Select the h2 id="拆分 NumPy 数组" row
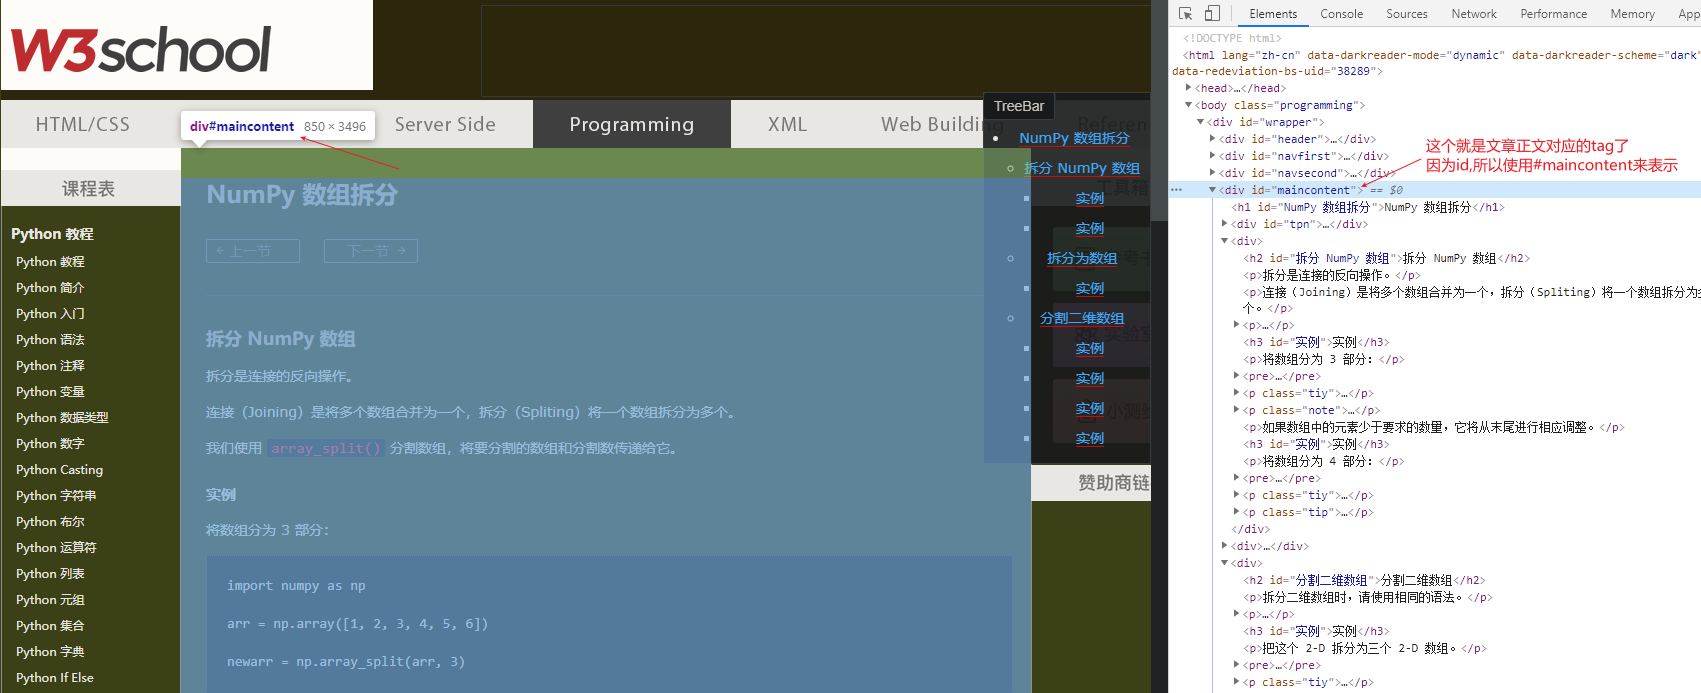The height and width of the screenshot is (693, 1701). [1434, 258]
